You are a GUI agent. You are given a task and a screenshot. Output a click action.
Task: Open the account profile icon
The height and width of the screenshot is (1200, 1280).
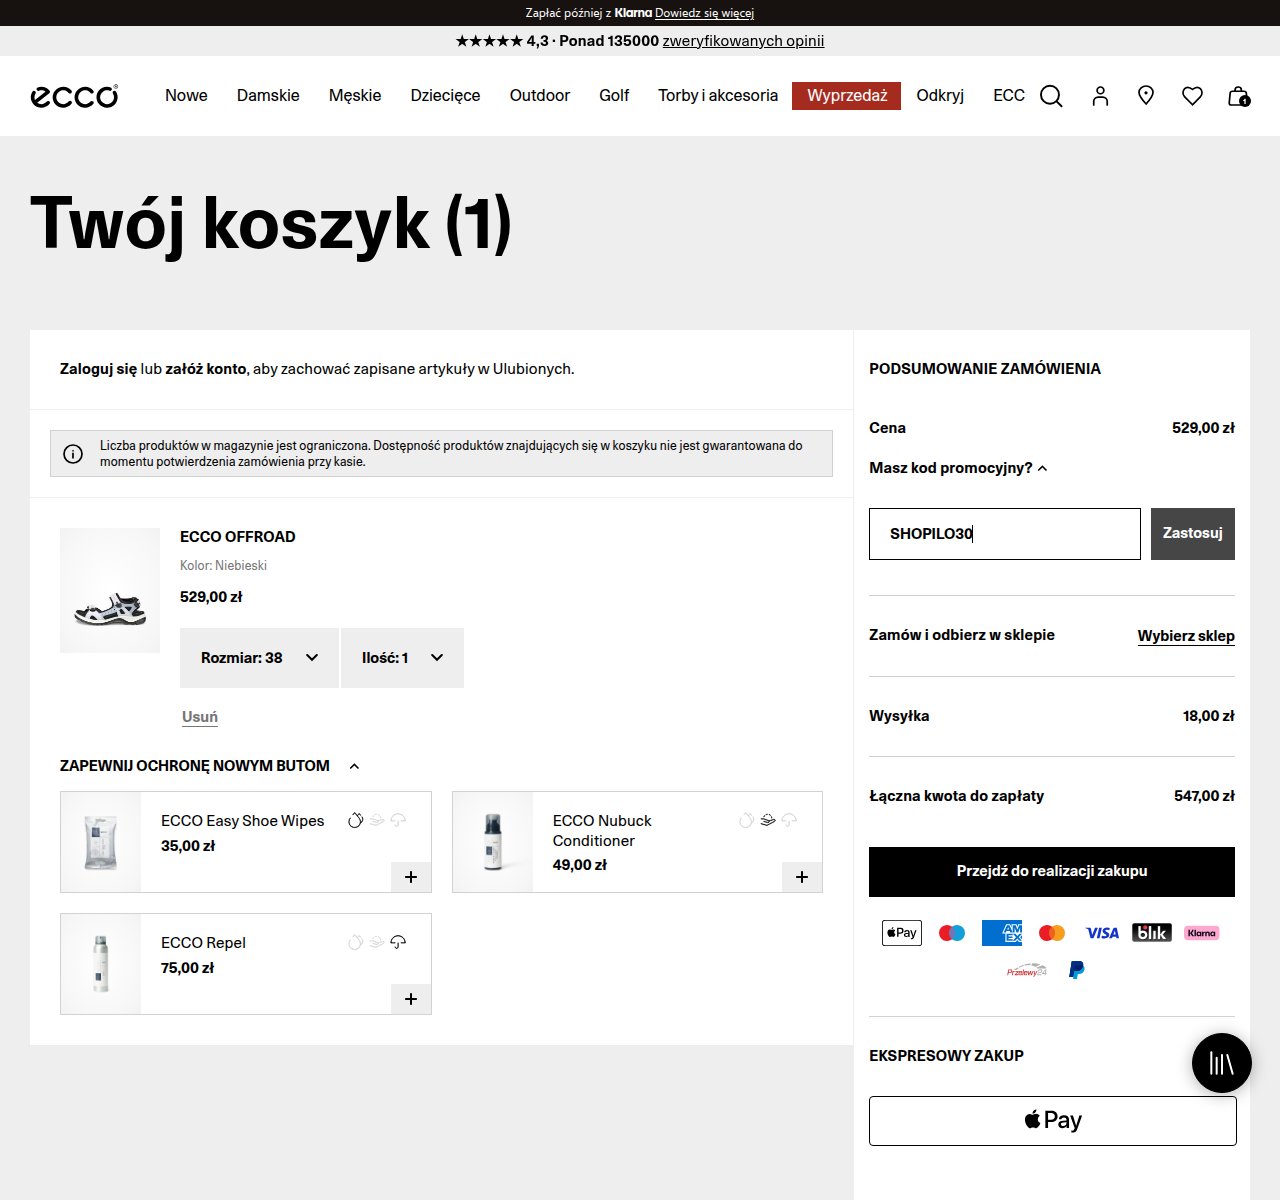tap(1100, 96)
